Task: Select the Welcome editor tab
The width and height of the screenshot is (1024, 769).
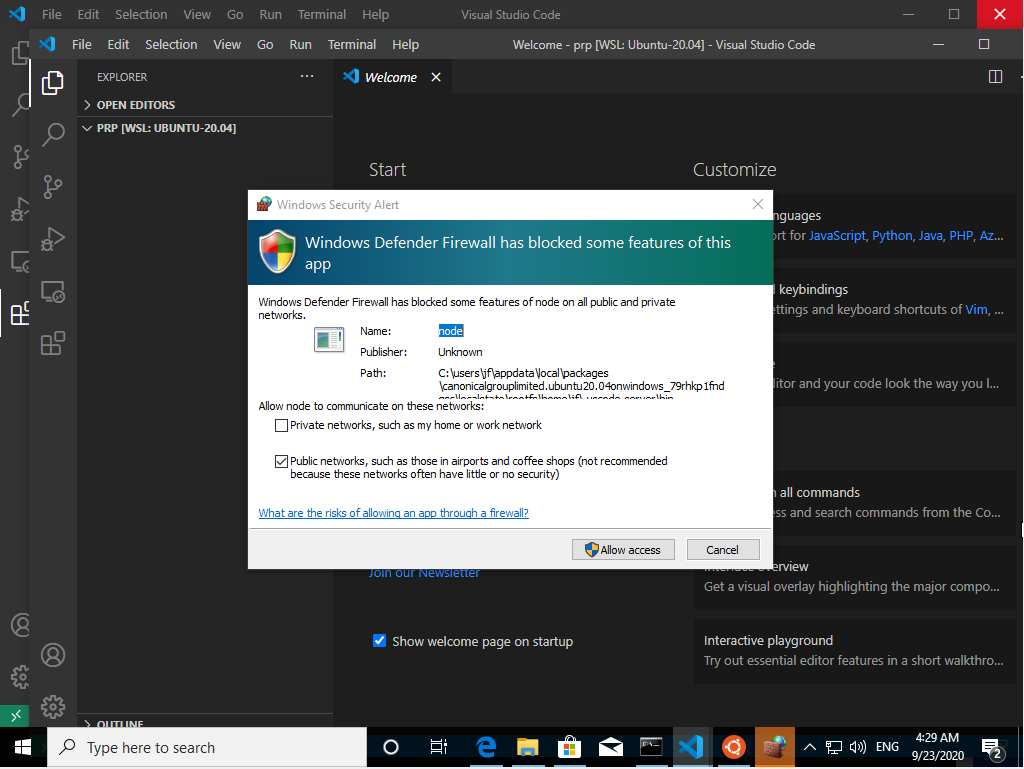Action: tap(390, 77)
